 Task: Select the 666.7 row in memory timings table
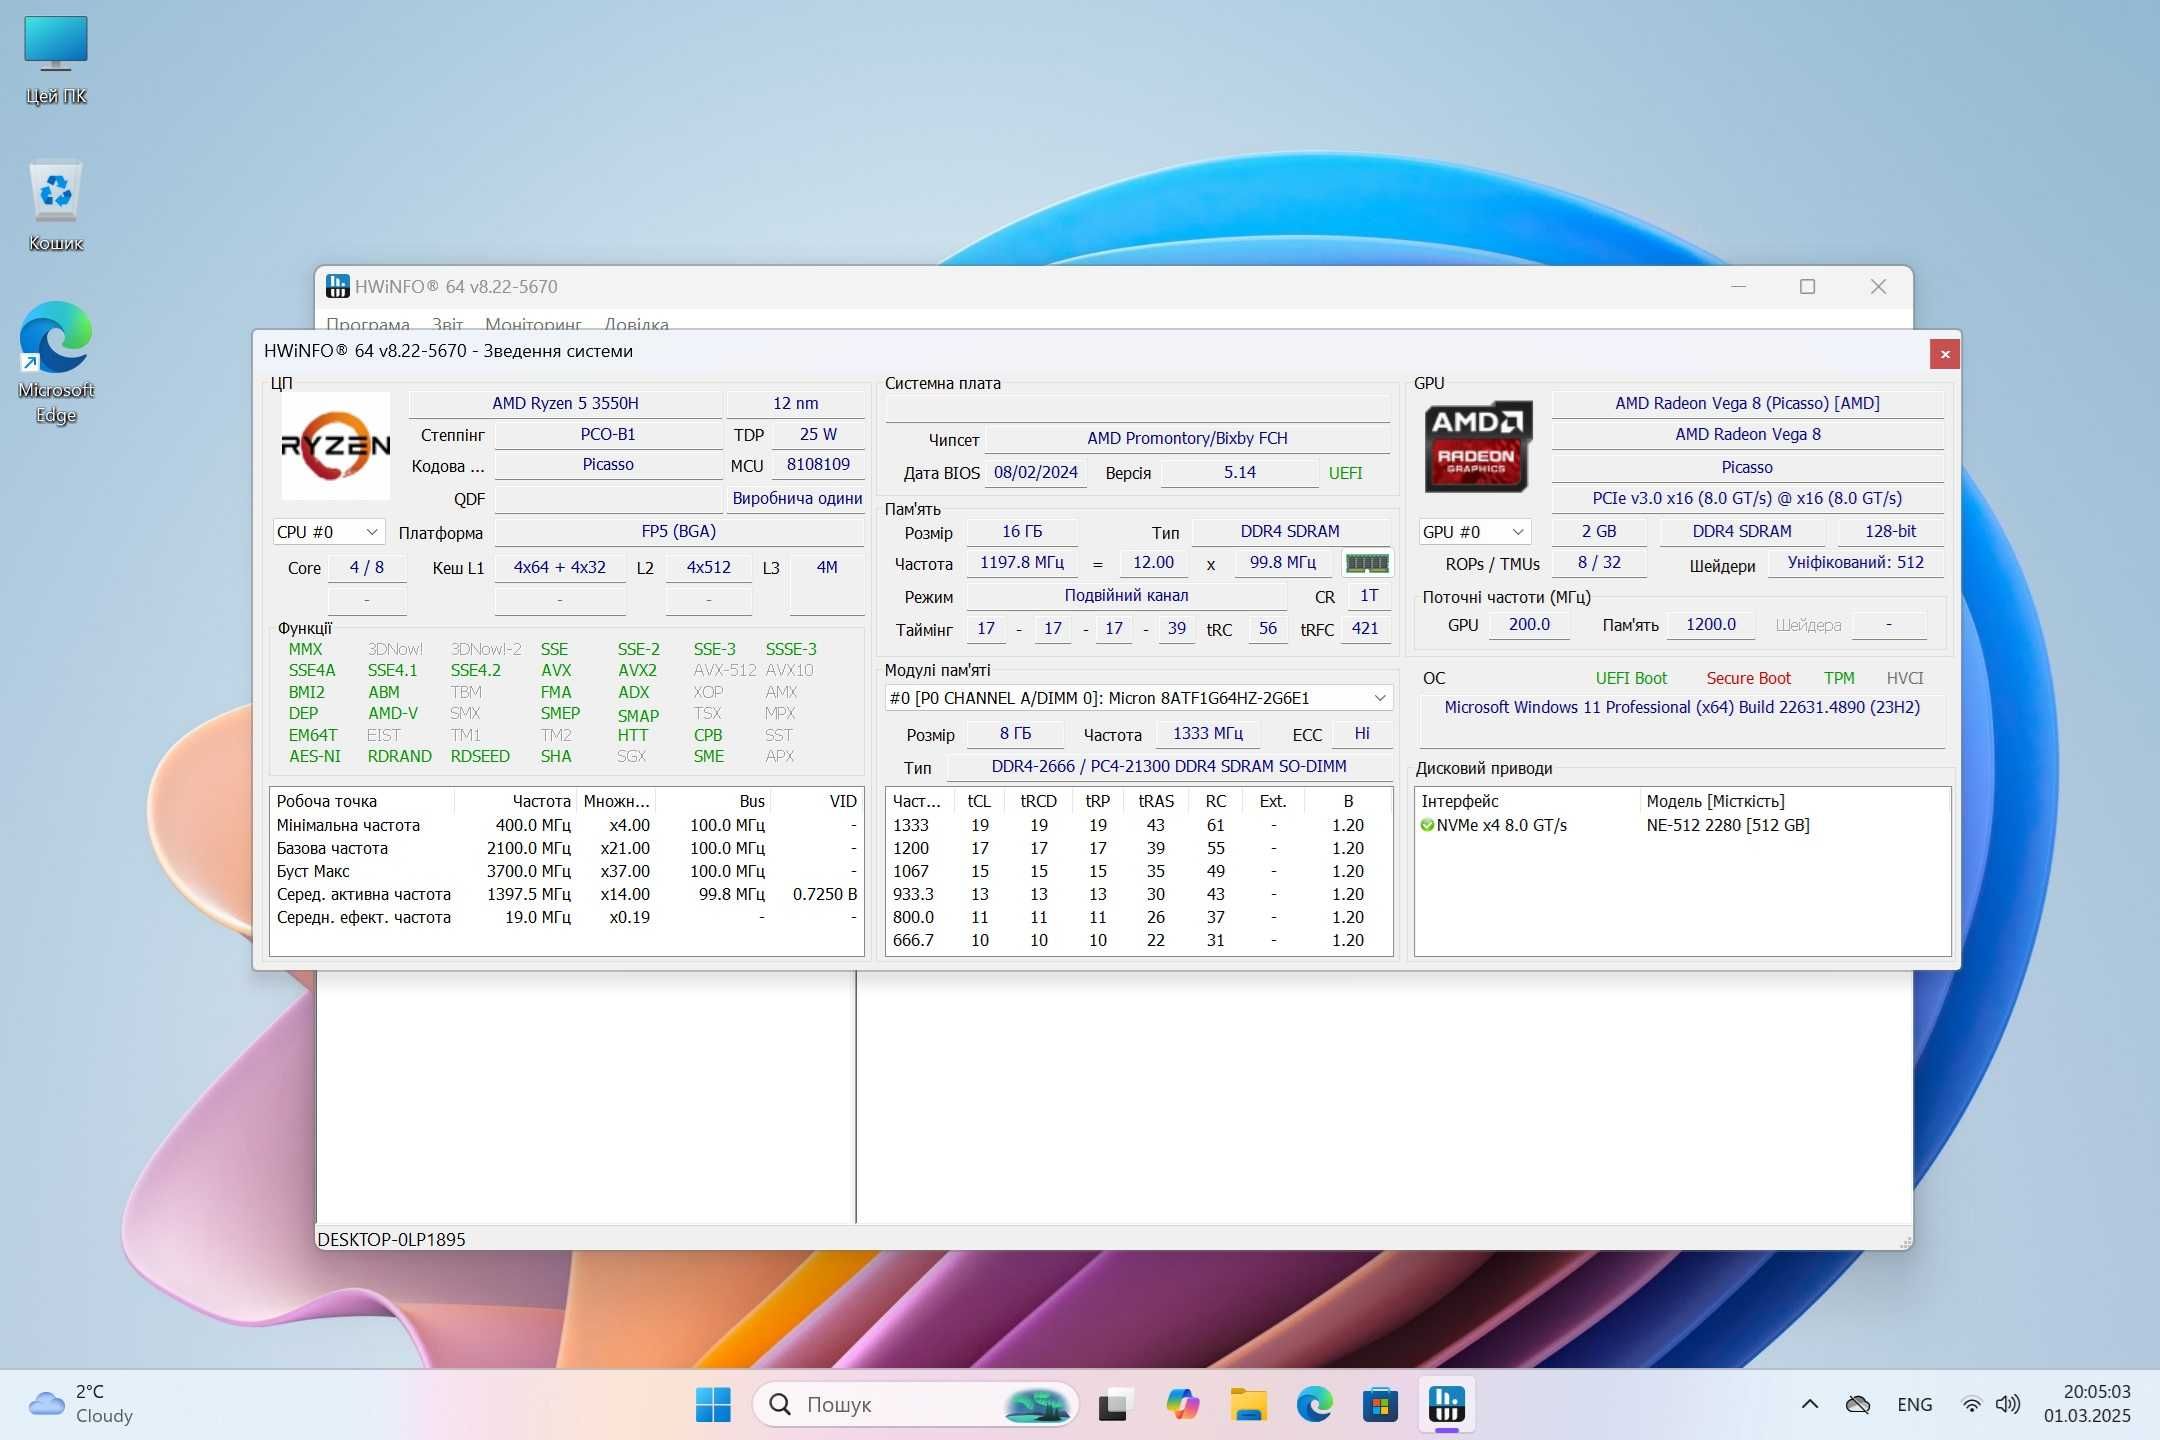pyautogui.click(x=1138, y=940)
